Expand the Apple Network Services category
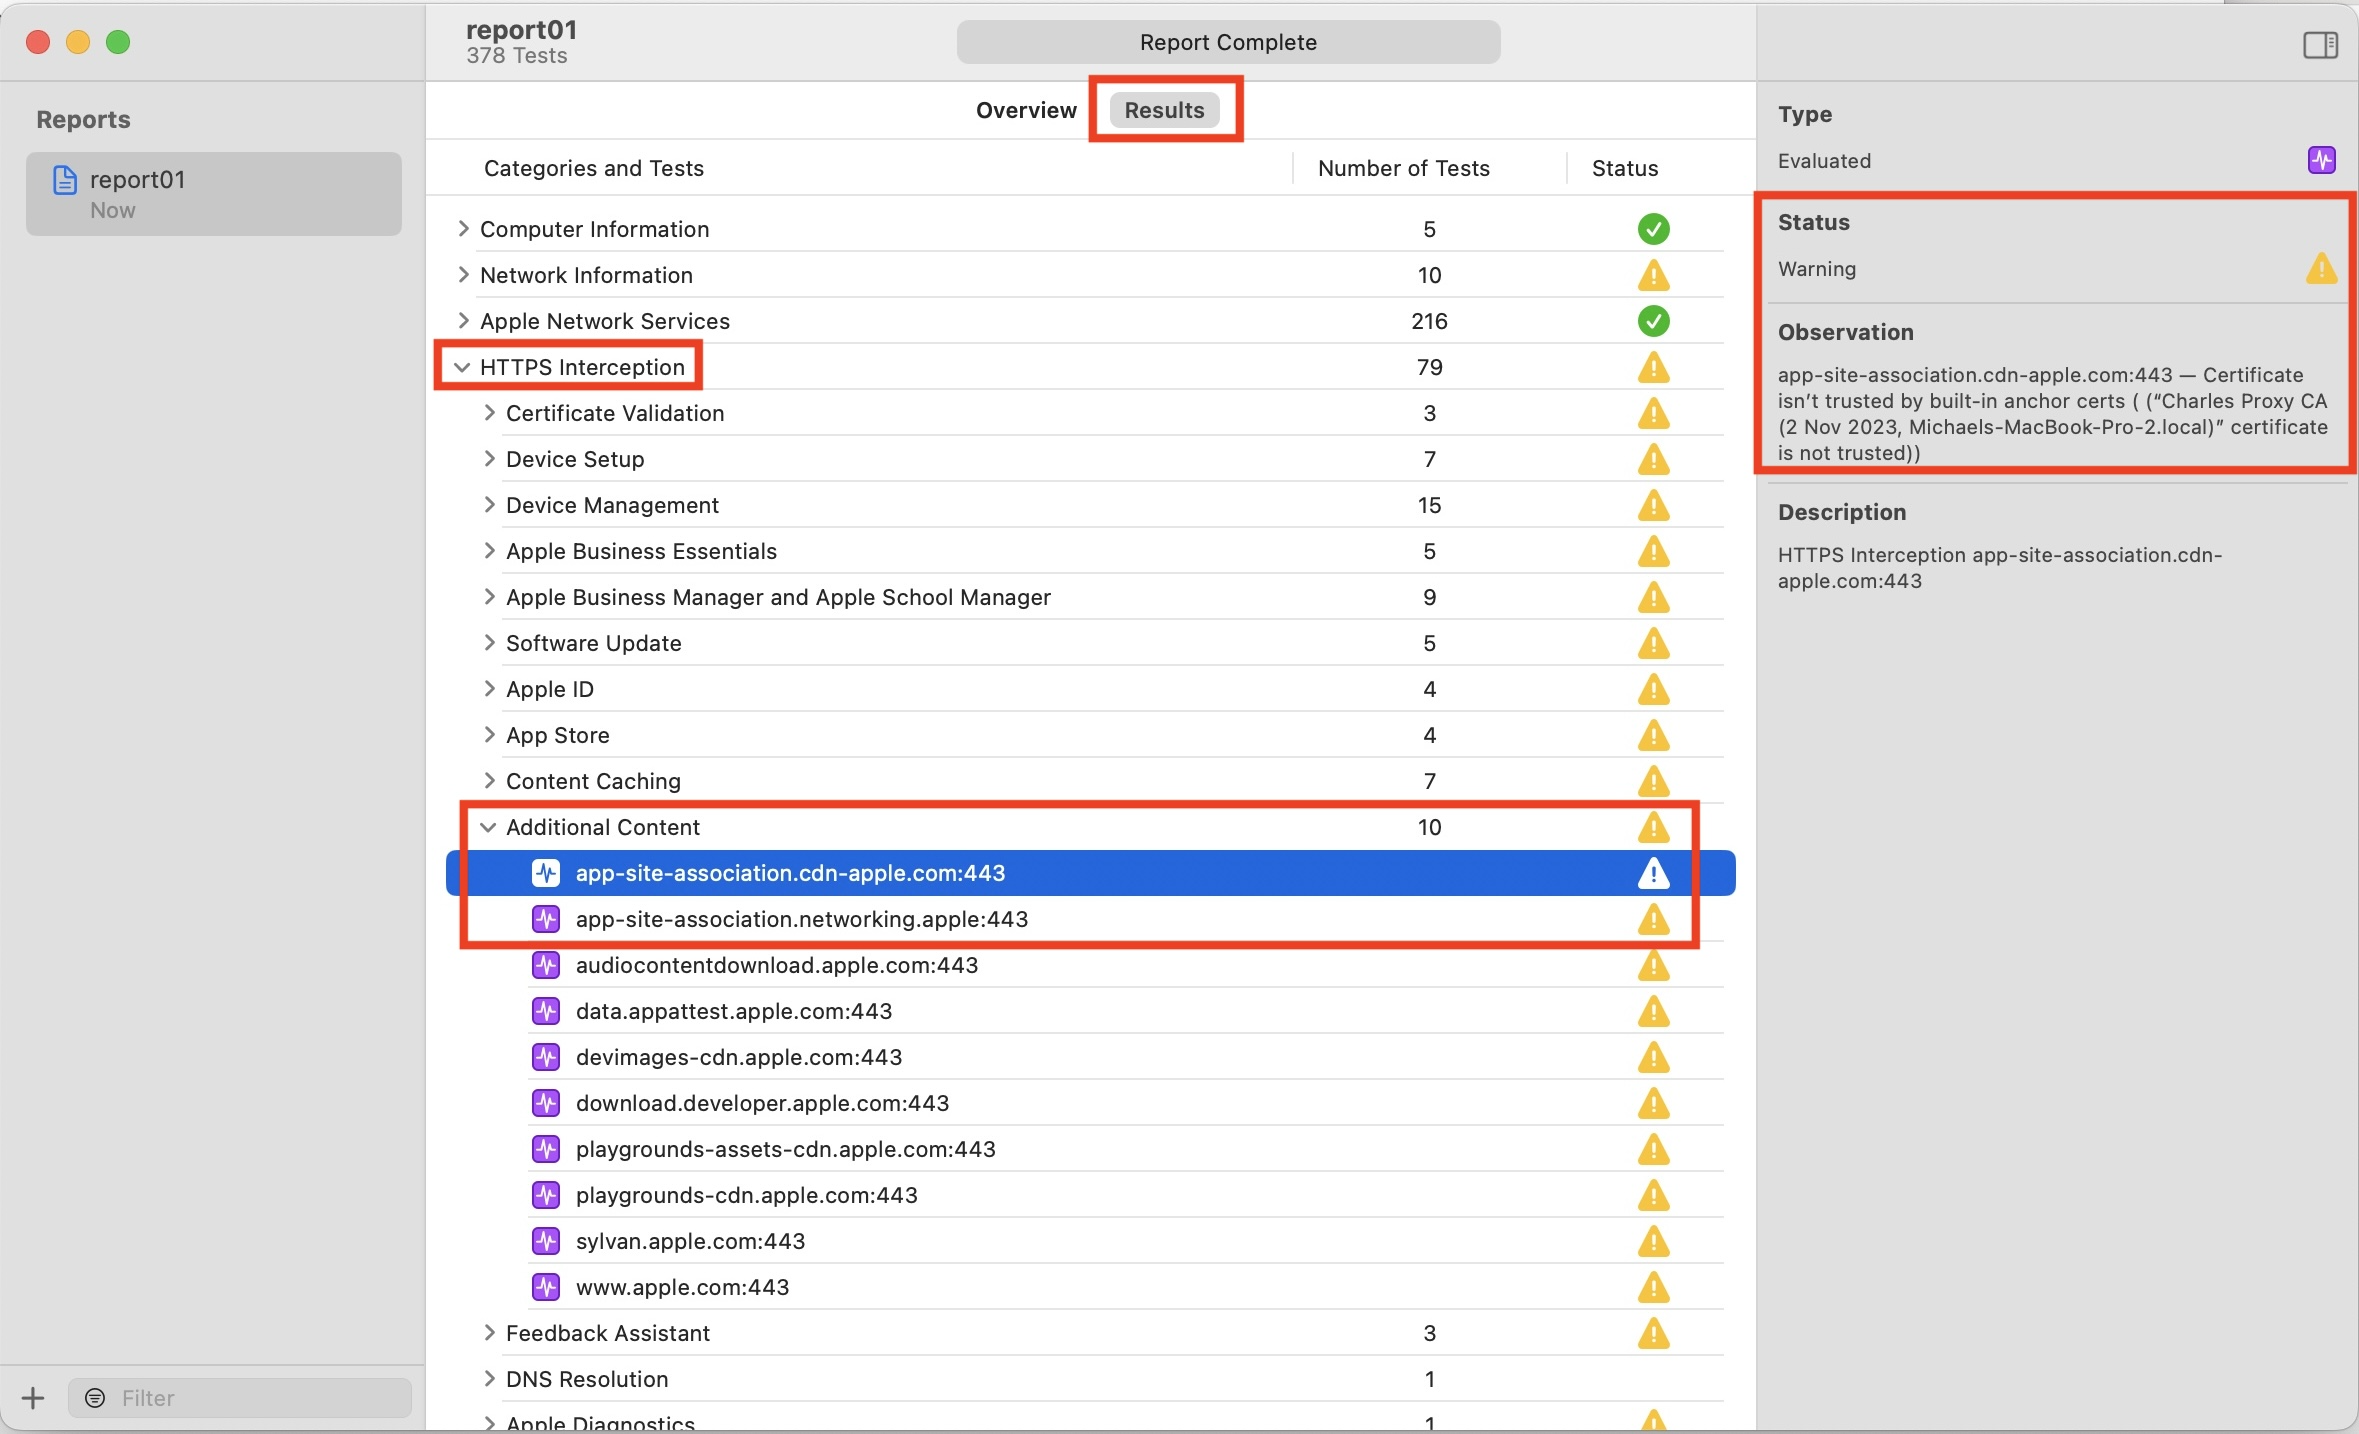This screenshot has width=2359, height=1434. (x=462, y=321)
